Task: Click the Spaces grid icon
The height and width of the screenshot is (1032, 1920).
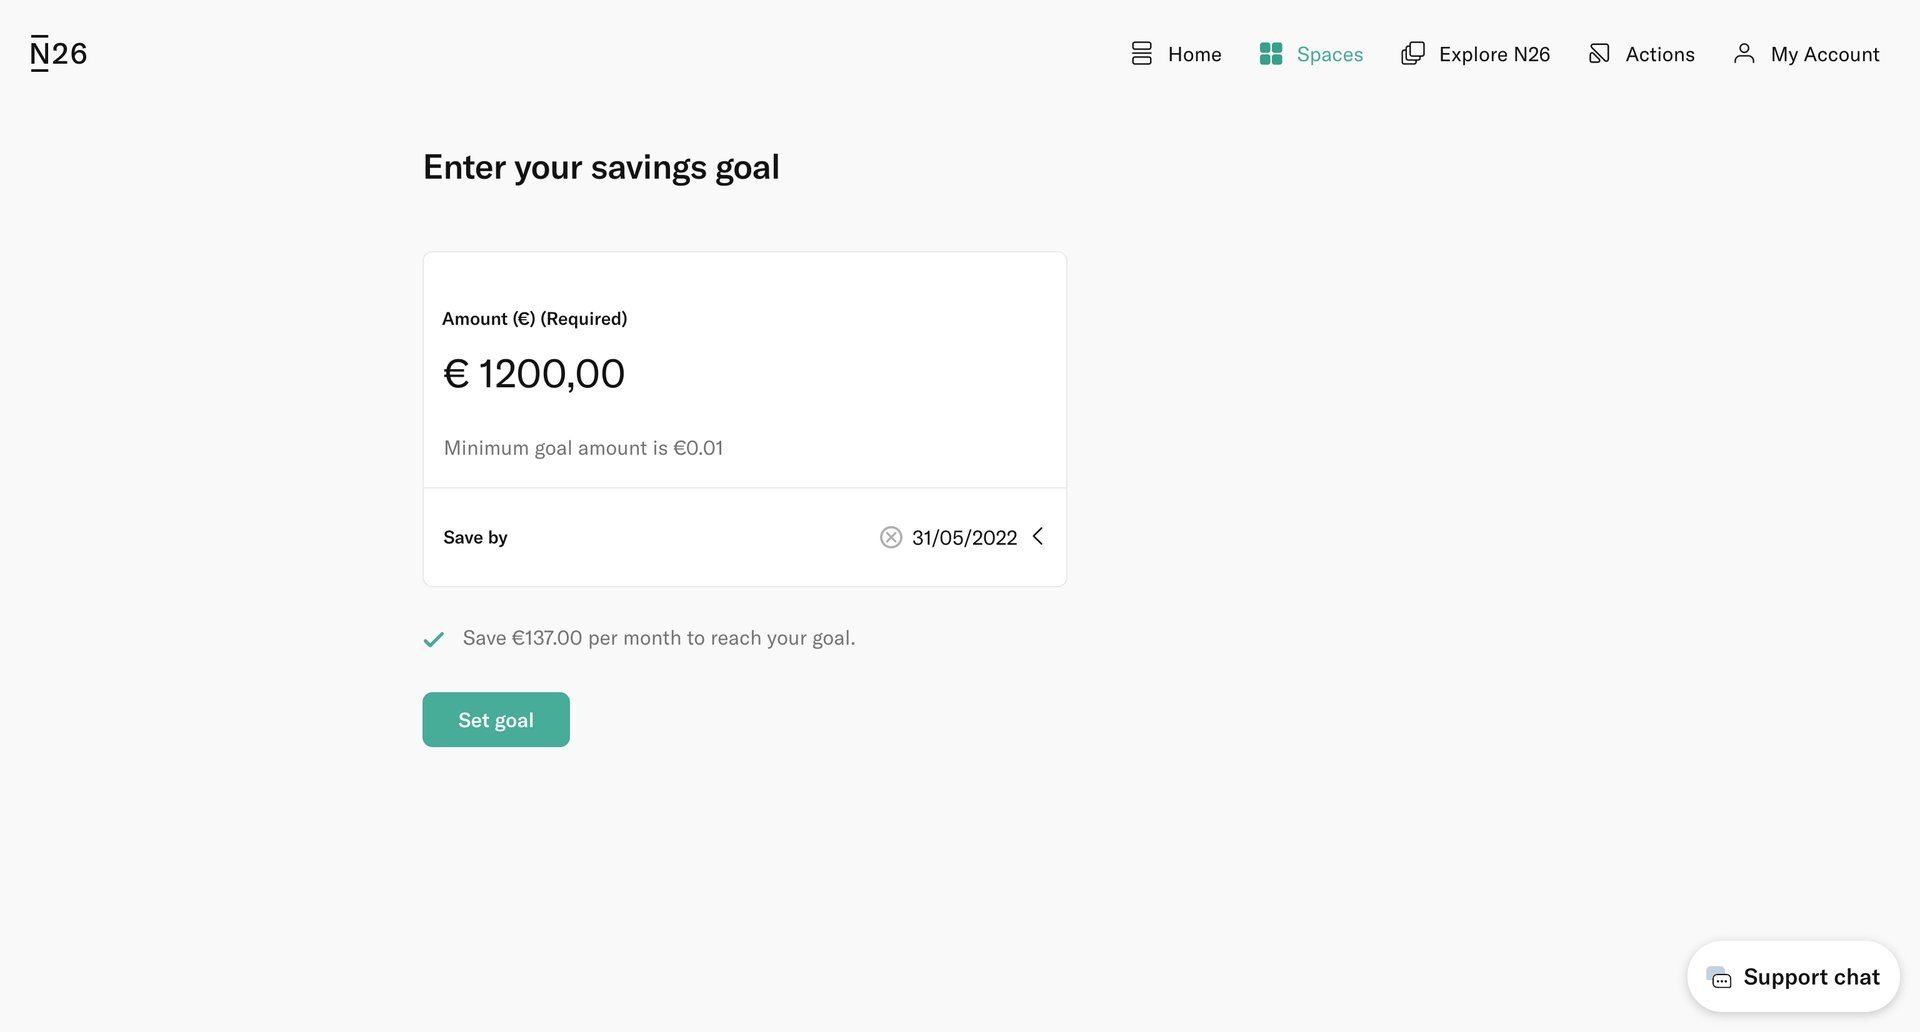Action: tap(1271, 53)
